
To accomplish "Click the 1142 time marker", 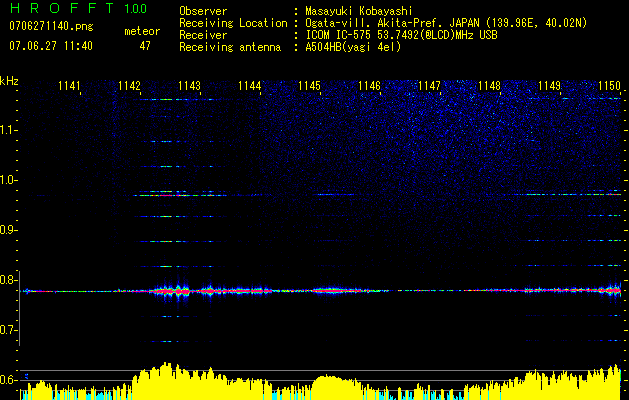I will pos(129,86).
